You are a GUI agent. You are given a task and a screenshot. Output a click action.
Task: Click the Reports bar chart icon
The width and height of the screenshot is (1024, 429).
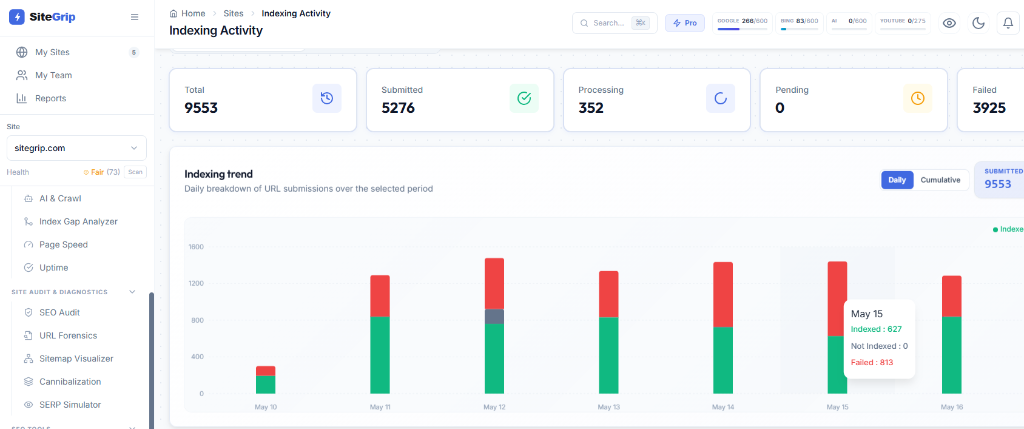pyautogui.click(x=22, y=98)
